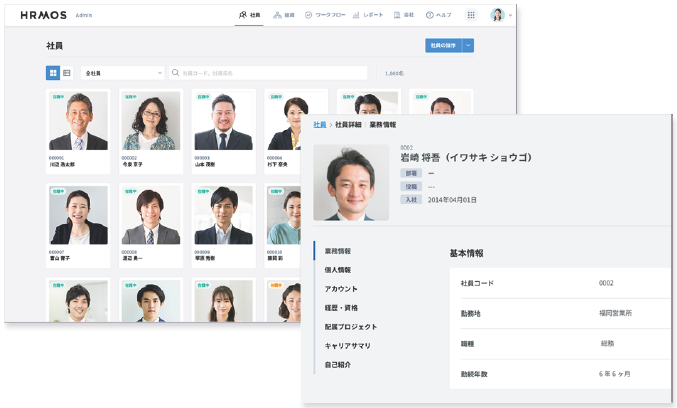Open the ヘルプ help menu
Image resolution: width=677 pixels, height=408 pixels.
tap(438, 15)
